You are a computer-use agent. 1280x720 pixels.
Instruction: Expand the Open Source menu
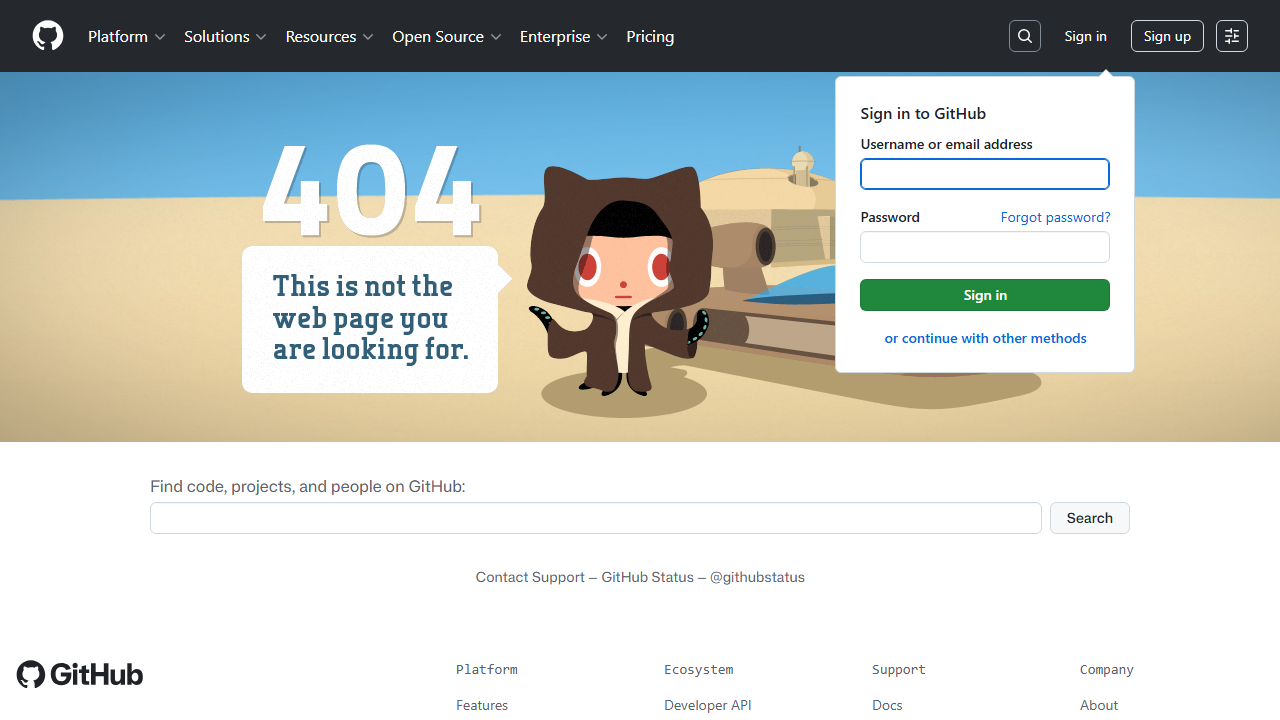(x=446, y=36)
